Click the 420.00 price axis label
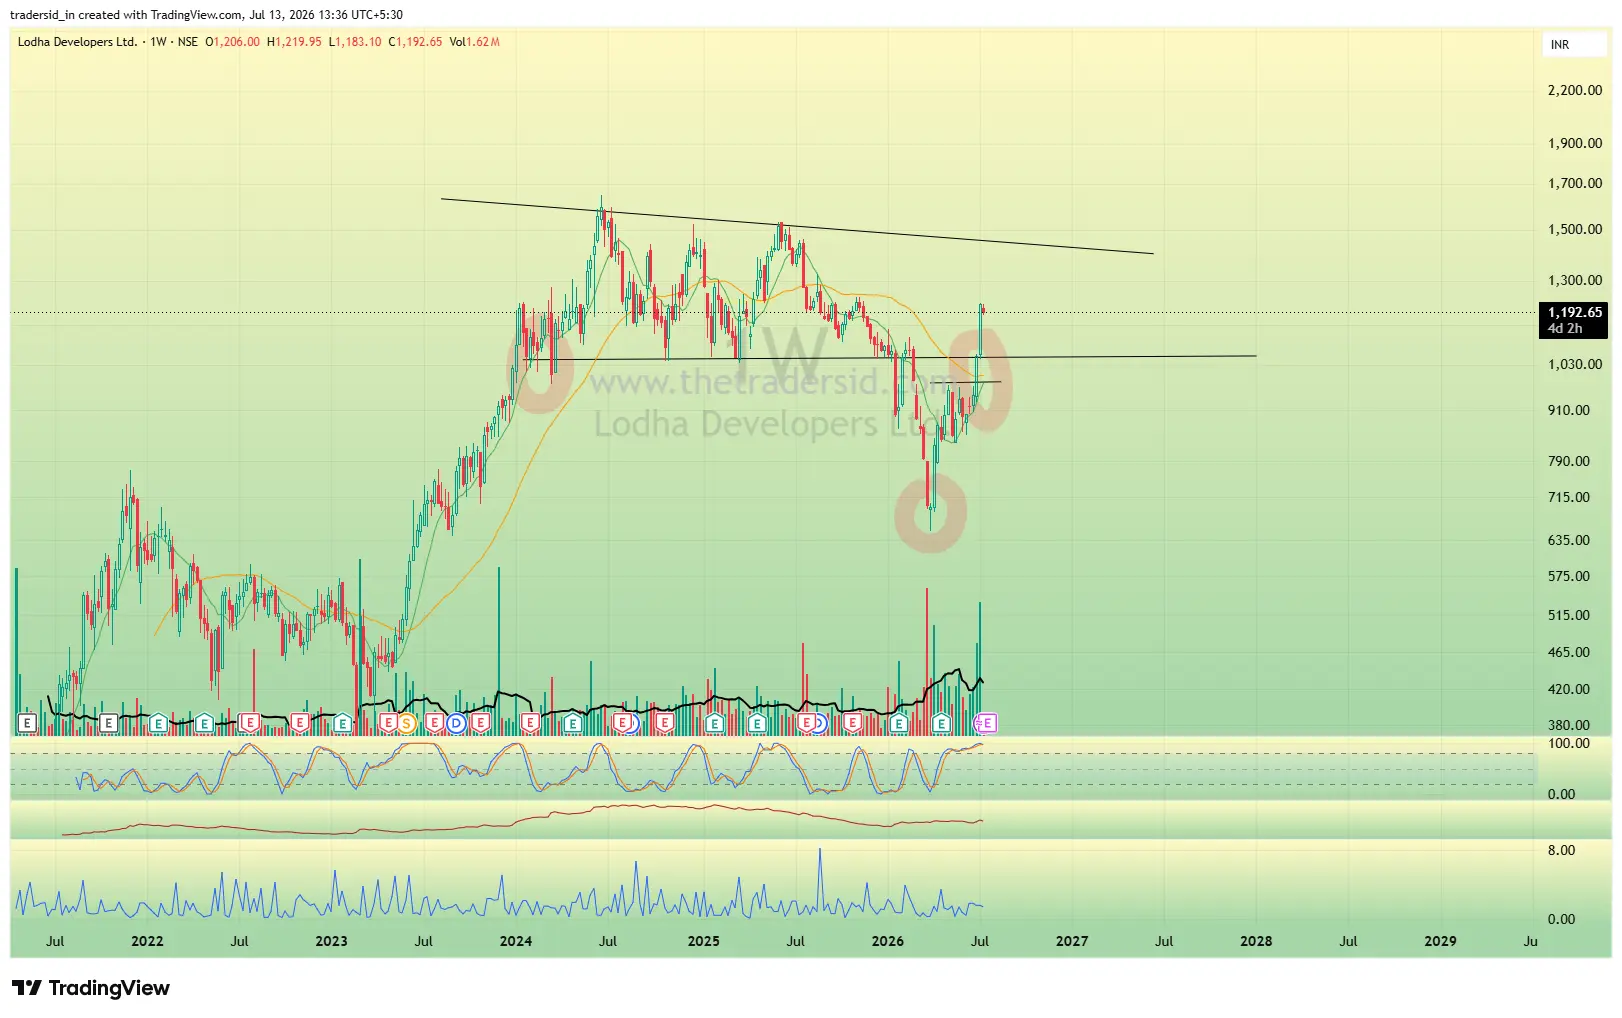Screen dimensions: 1622x1018 tap(1568, 689)
